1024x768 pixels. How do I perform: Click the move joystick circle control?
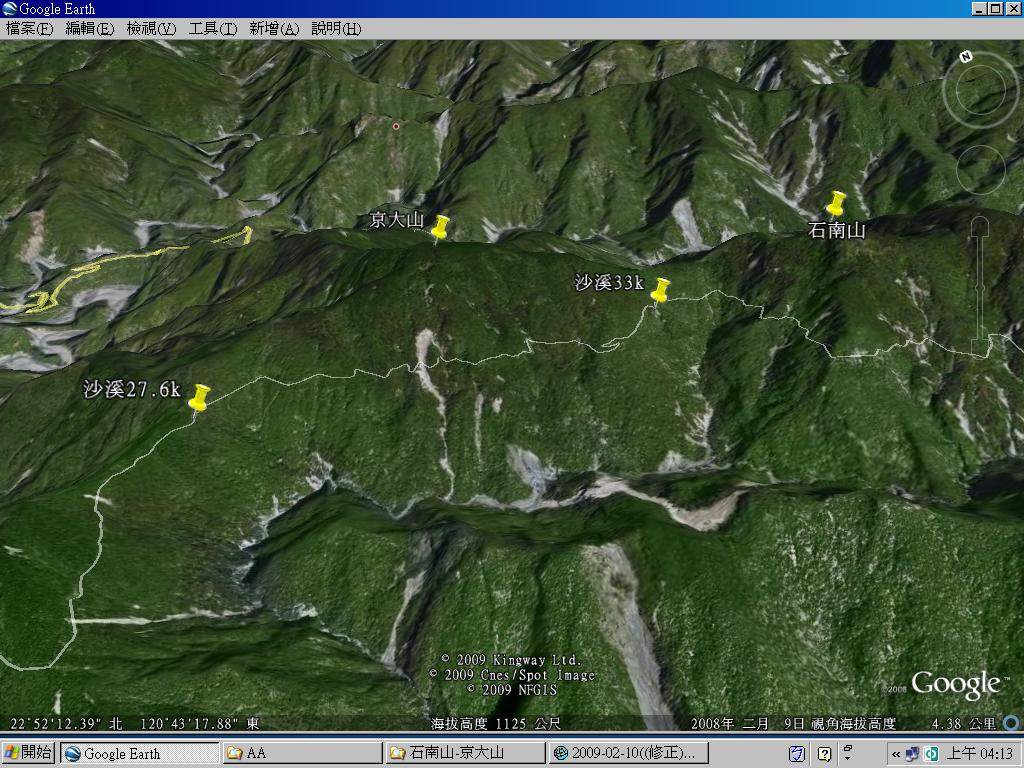point(980,167)
